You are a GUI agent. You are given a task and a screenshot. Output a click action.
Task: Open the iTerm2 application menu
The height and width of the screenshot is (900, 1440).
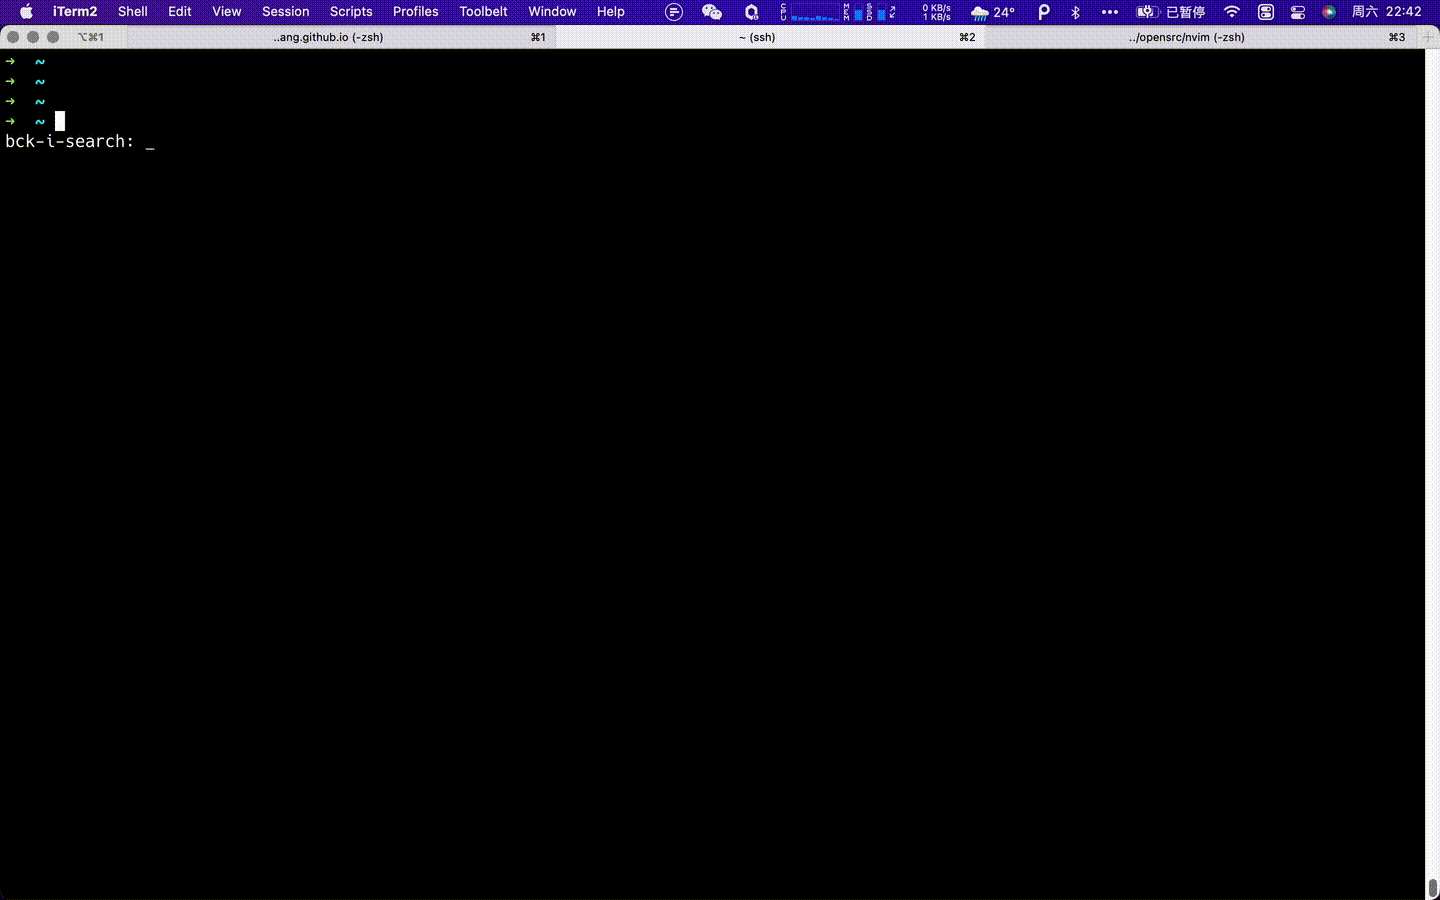coord(75,12)
